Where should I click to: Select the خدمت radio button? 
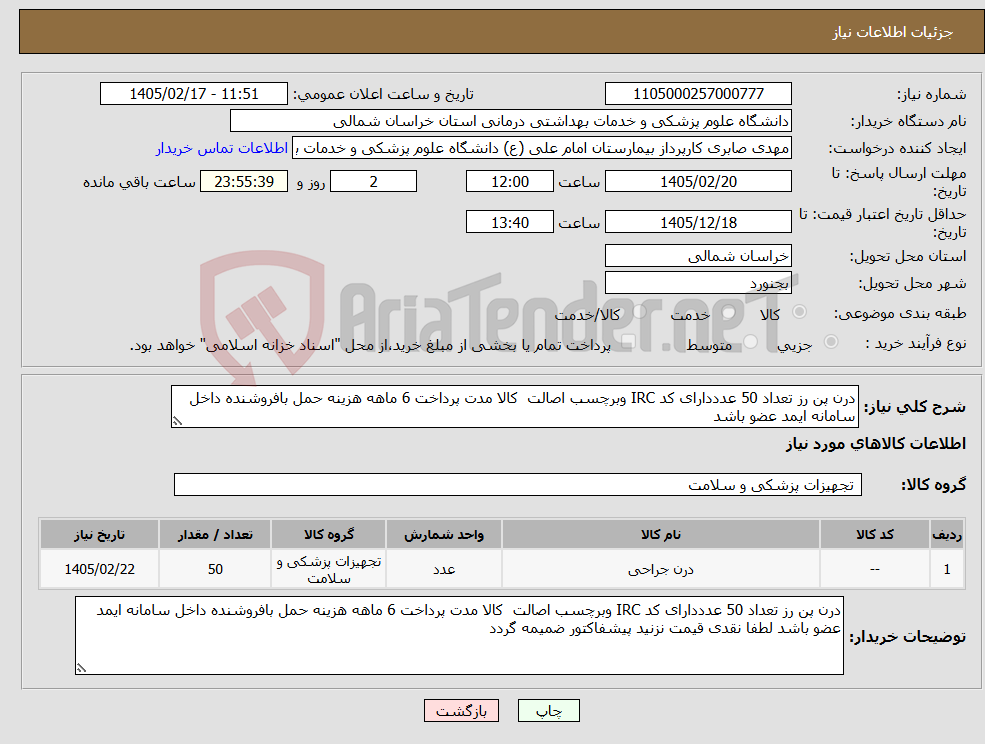point(729,312)
